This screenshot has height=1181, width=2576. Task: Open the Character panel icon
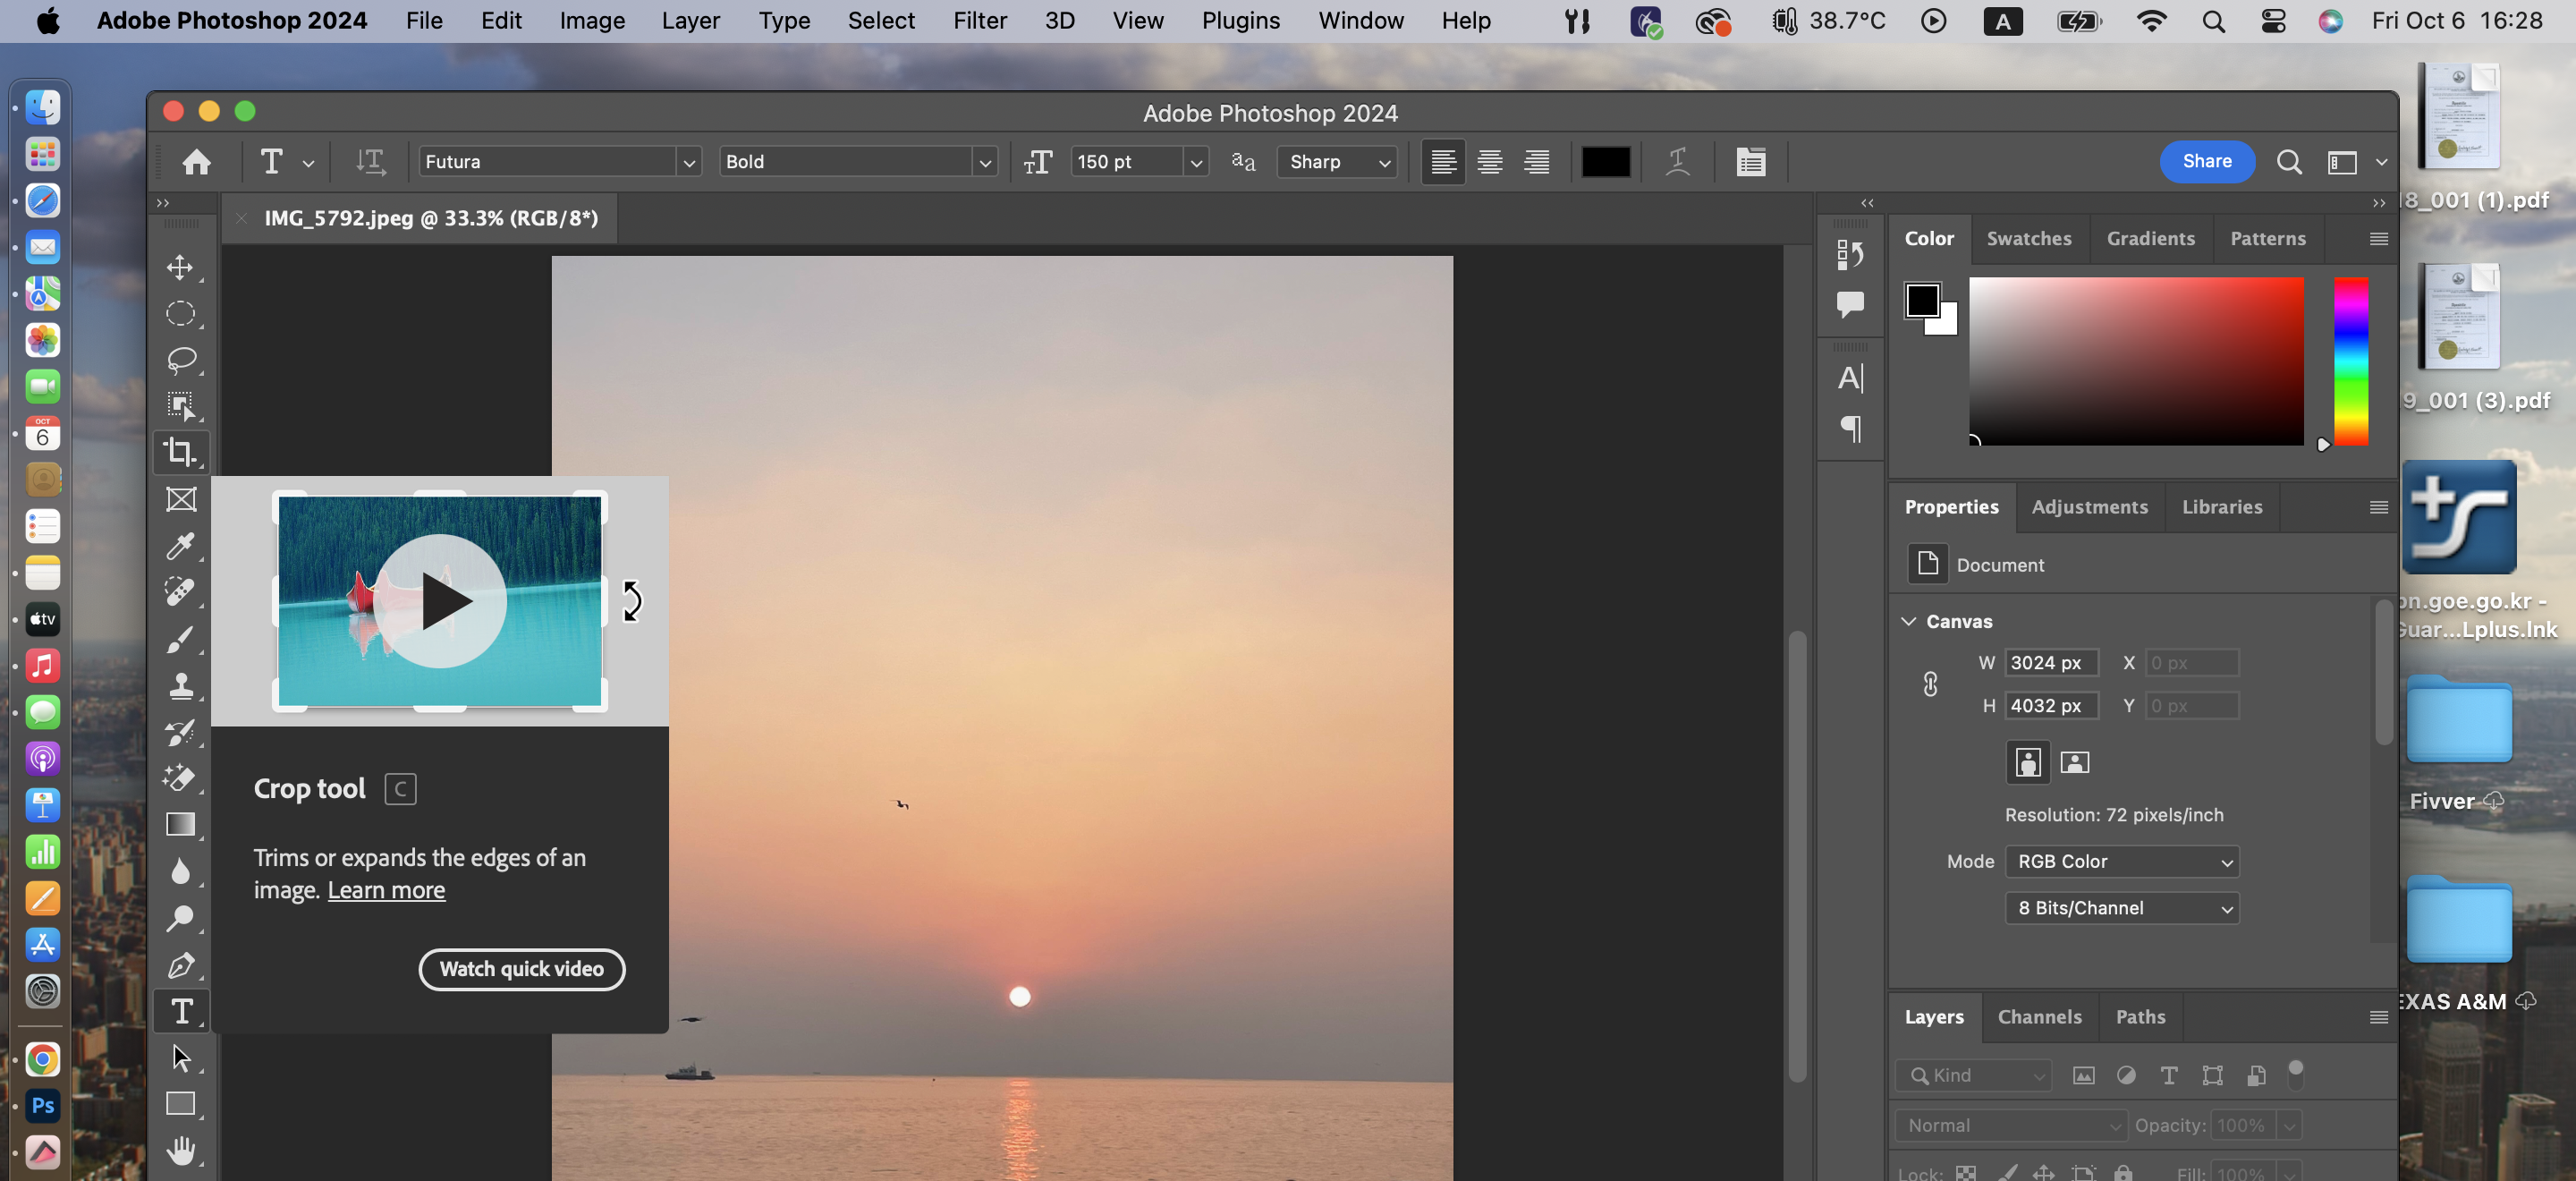tap(1850, 378)
